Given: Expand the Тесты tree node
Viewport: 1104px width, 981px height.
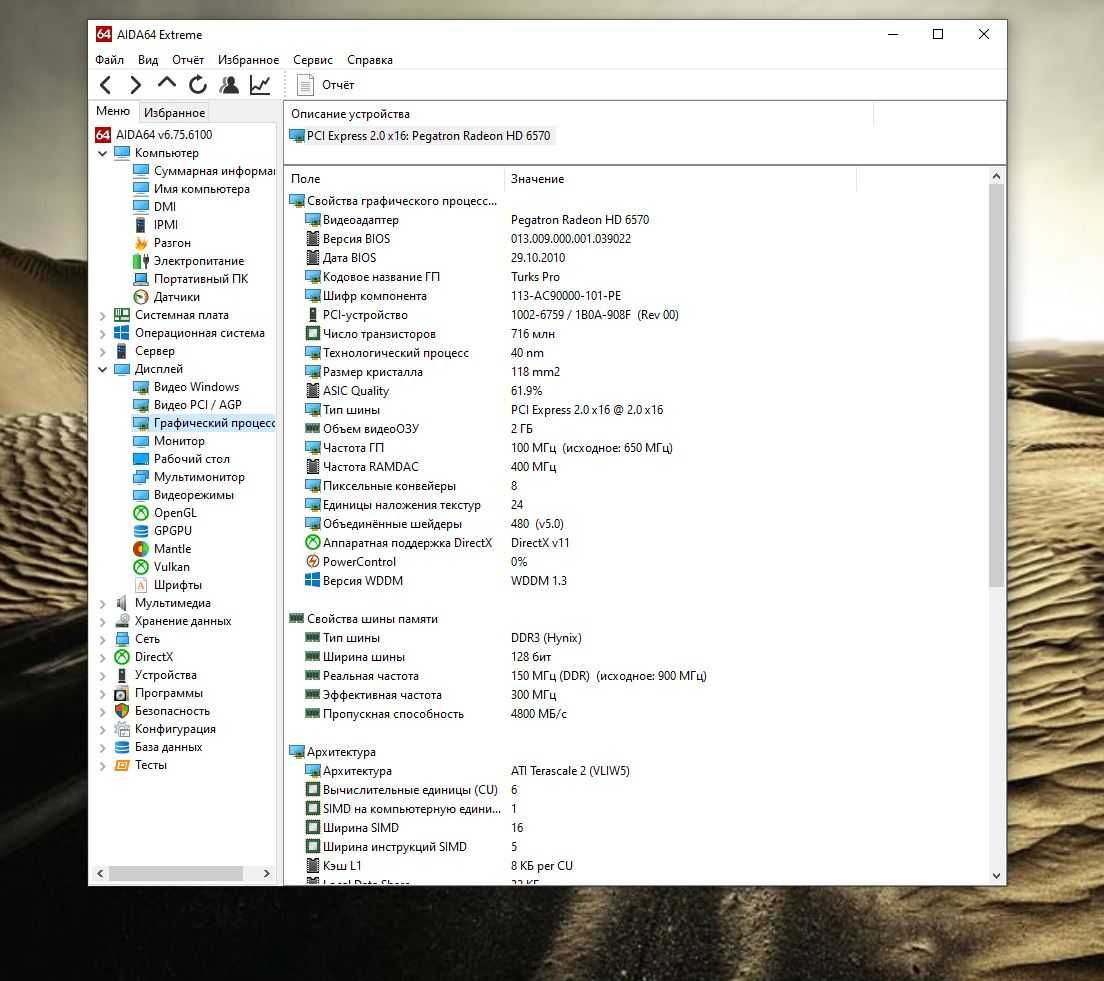Looking at the screenshot, I should tap(103, 766).
